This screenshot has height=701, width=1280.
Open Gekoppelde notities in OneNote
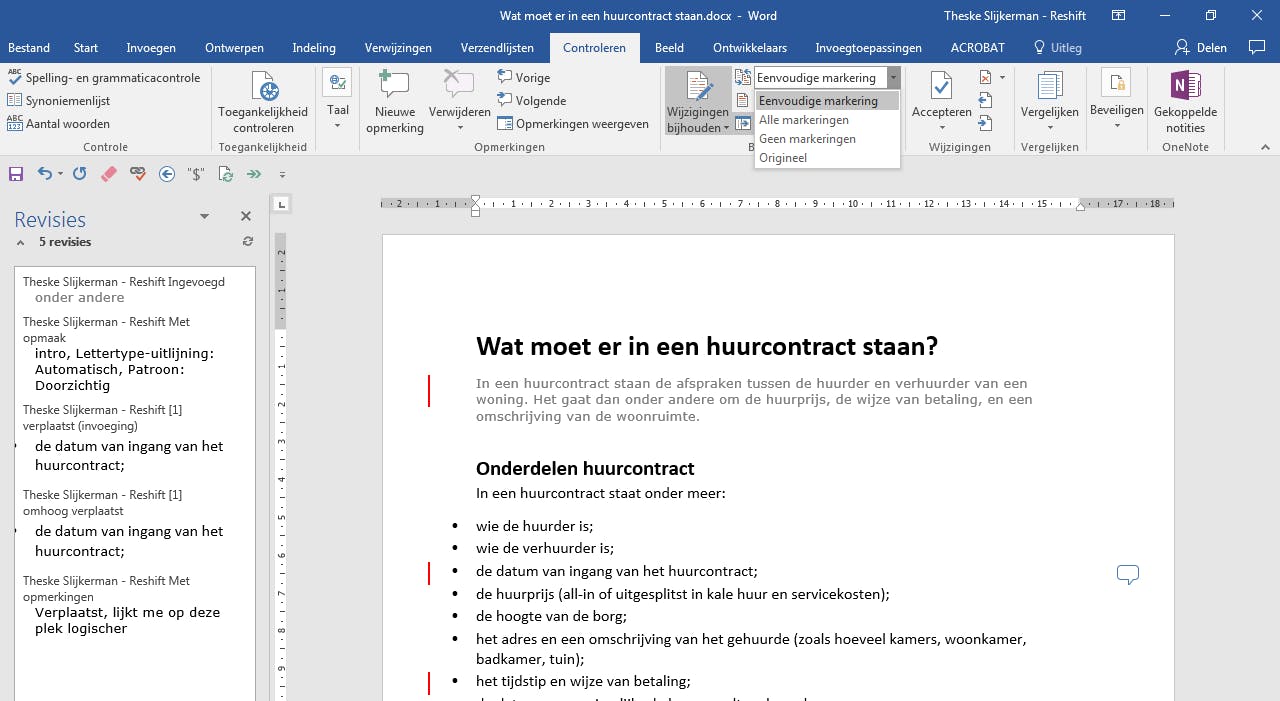tap(1185, 103)
